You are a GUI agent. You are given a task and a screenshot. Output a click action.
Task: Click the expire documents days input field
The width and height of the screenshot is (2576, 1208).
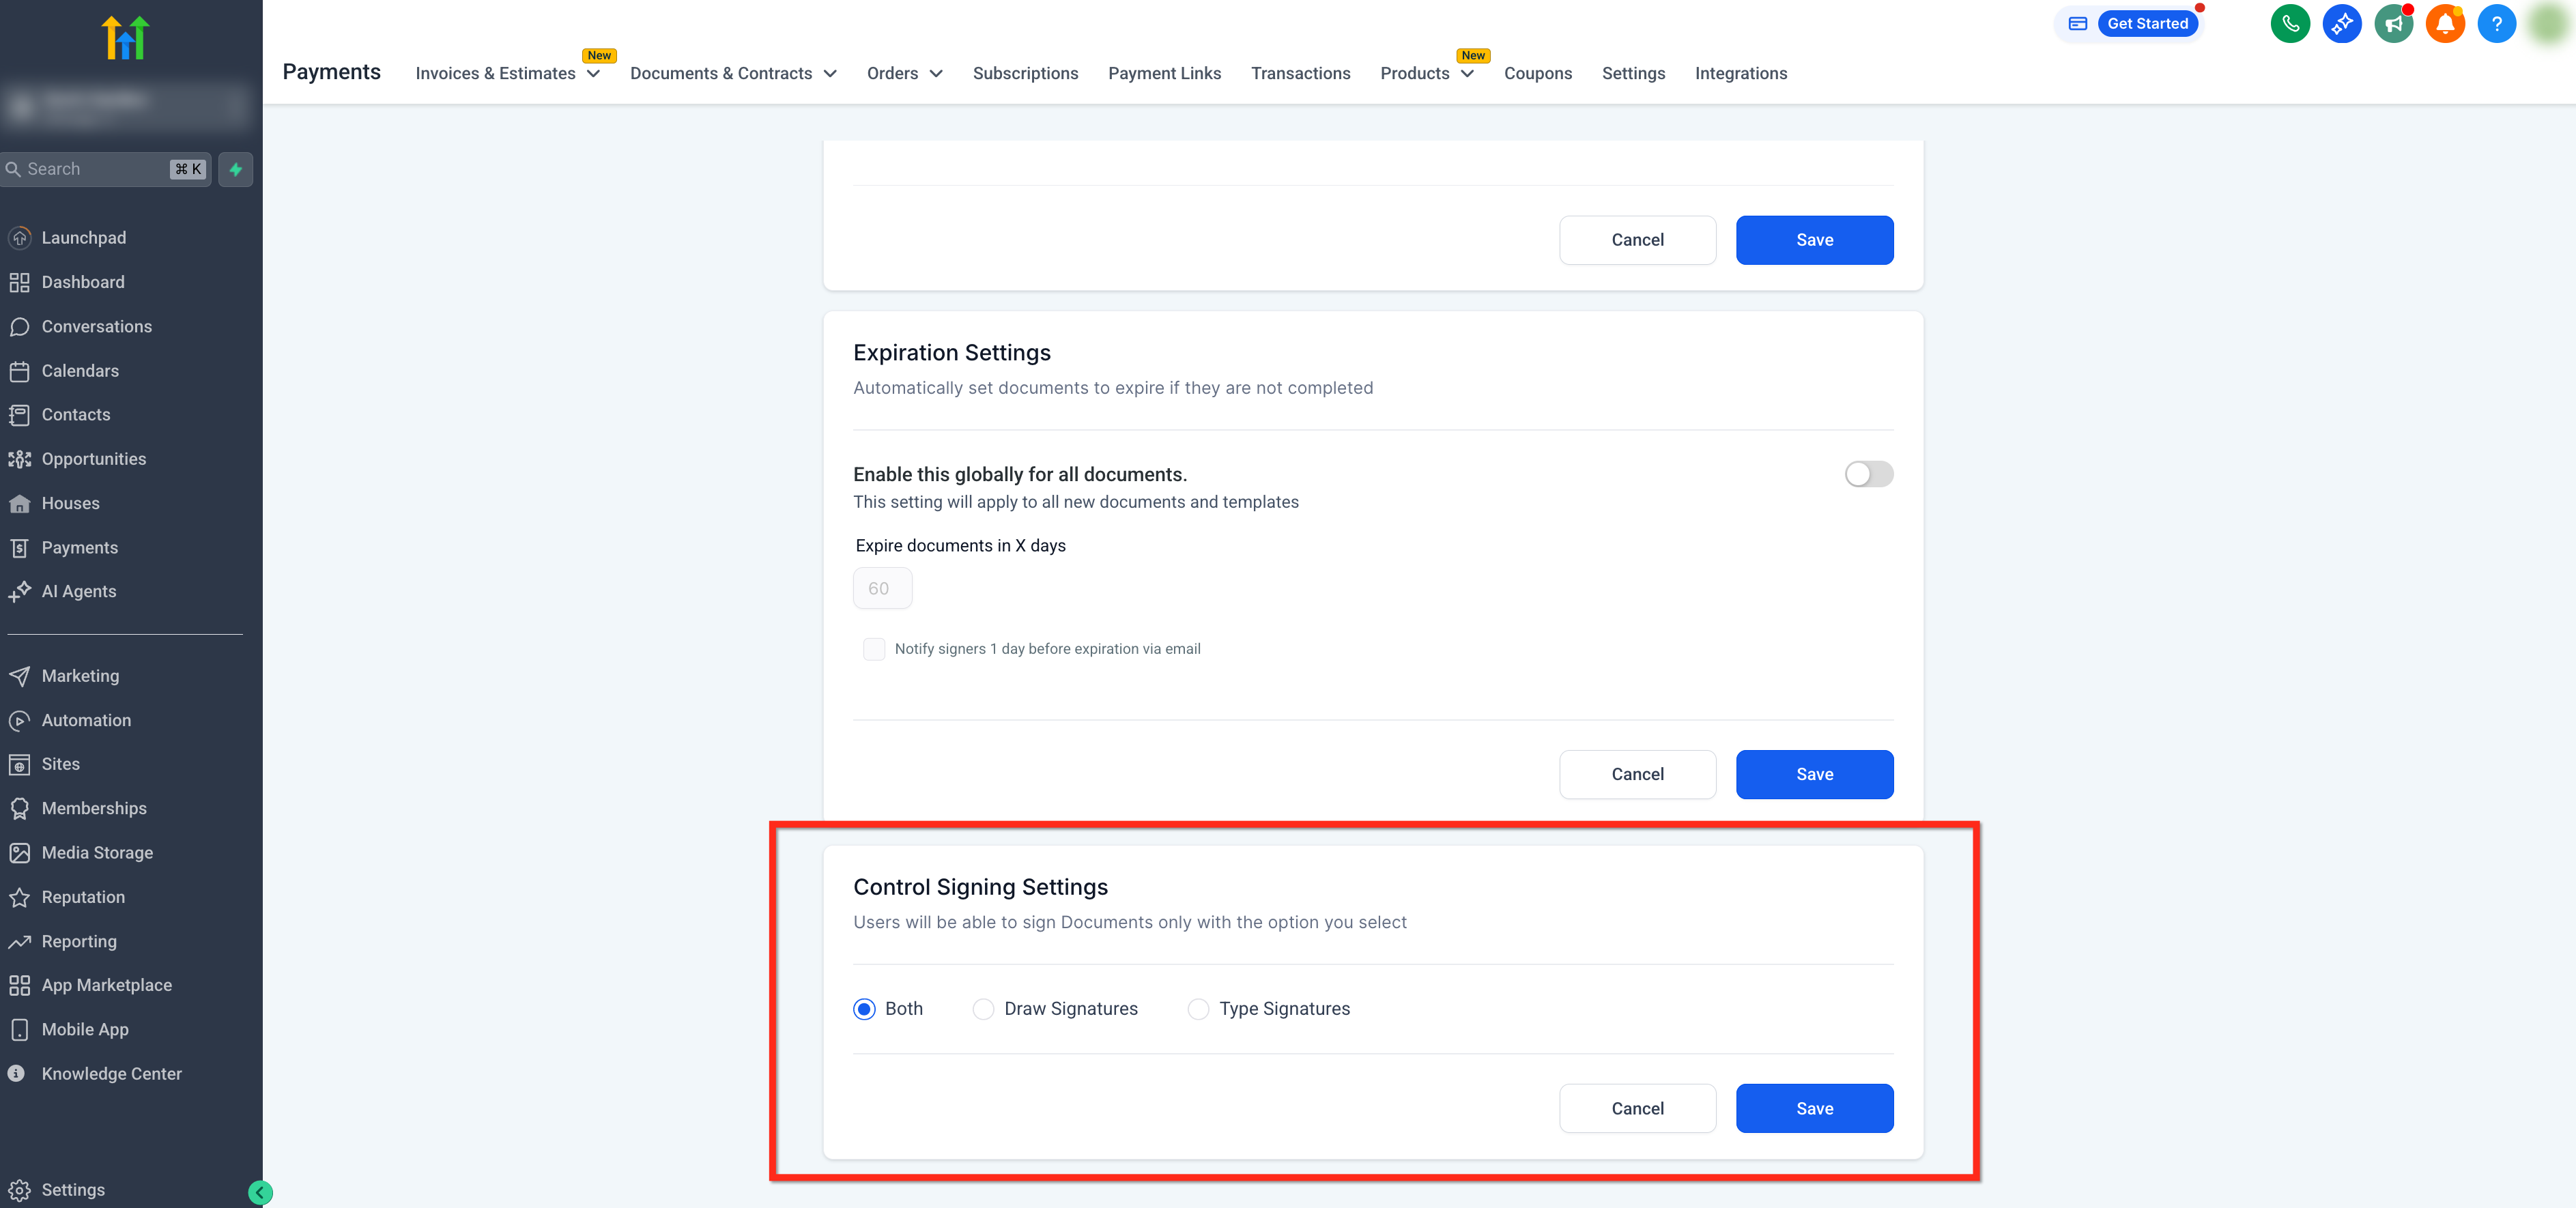tap(882, 588)
